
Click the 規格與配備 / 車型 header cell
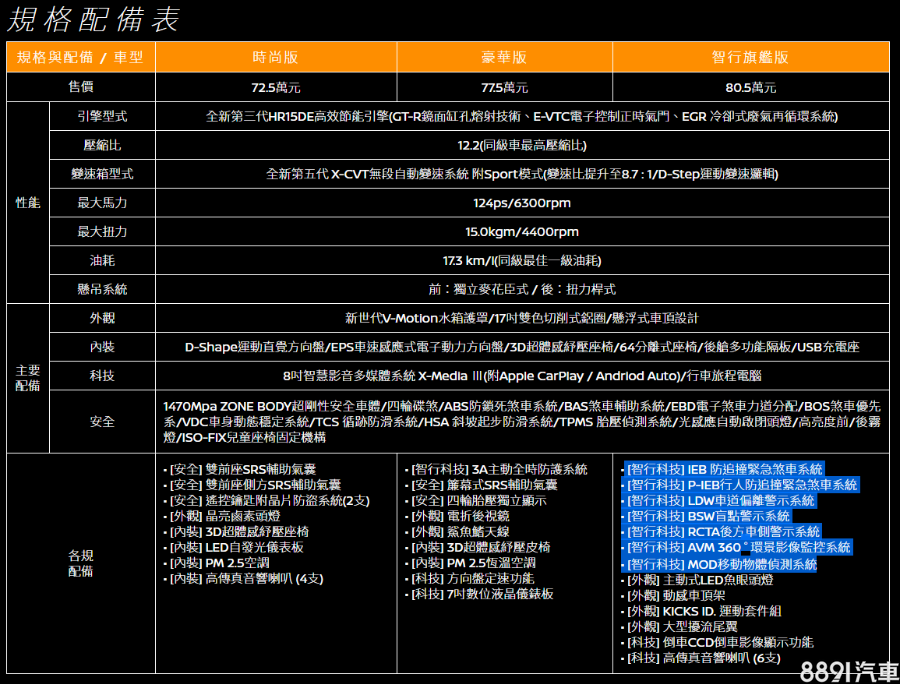click(x=80, y=58)
